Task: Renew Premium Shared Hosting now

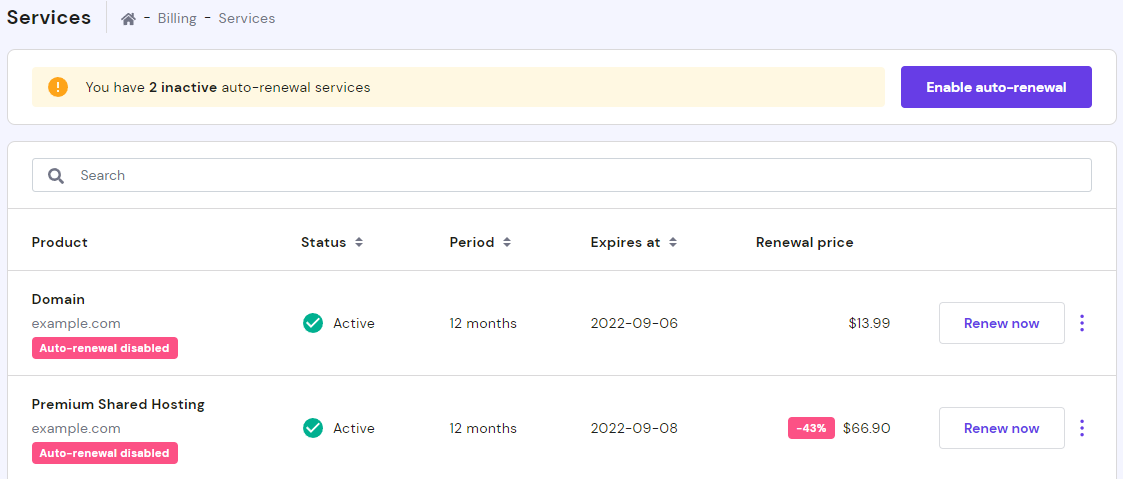Action: click(x=1001, y=428)
